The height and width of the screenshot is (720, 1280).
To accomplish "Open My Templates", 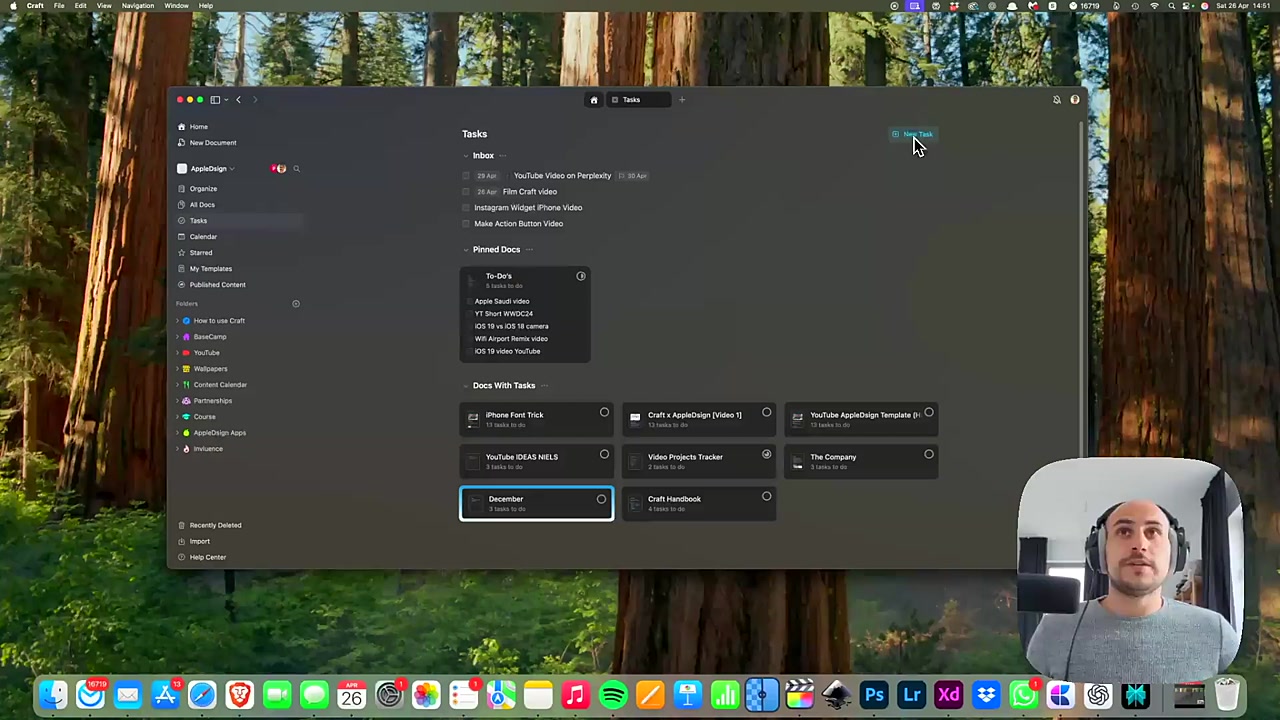I will [210, 269].
